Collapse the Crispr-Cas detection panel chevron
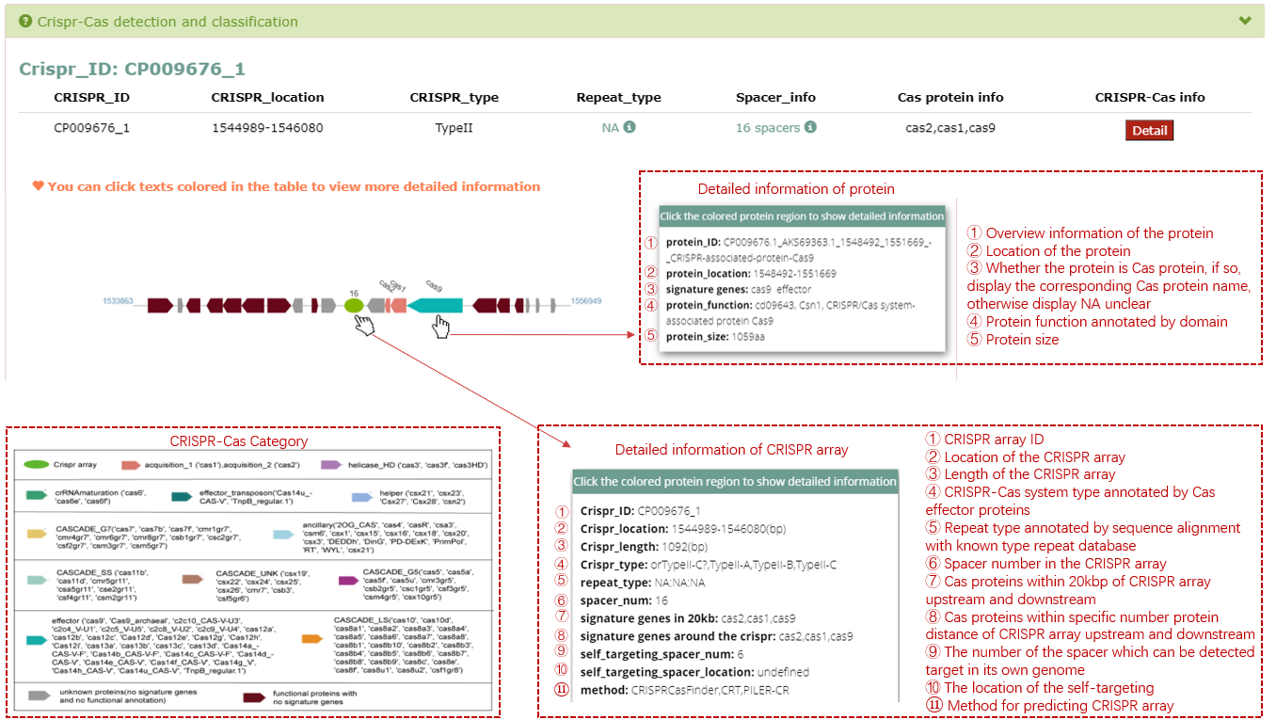 tap(1244, 21)
